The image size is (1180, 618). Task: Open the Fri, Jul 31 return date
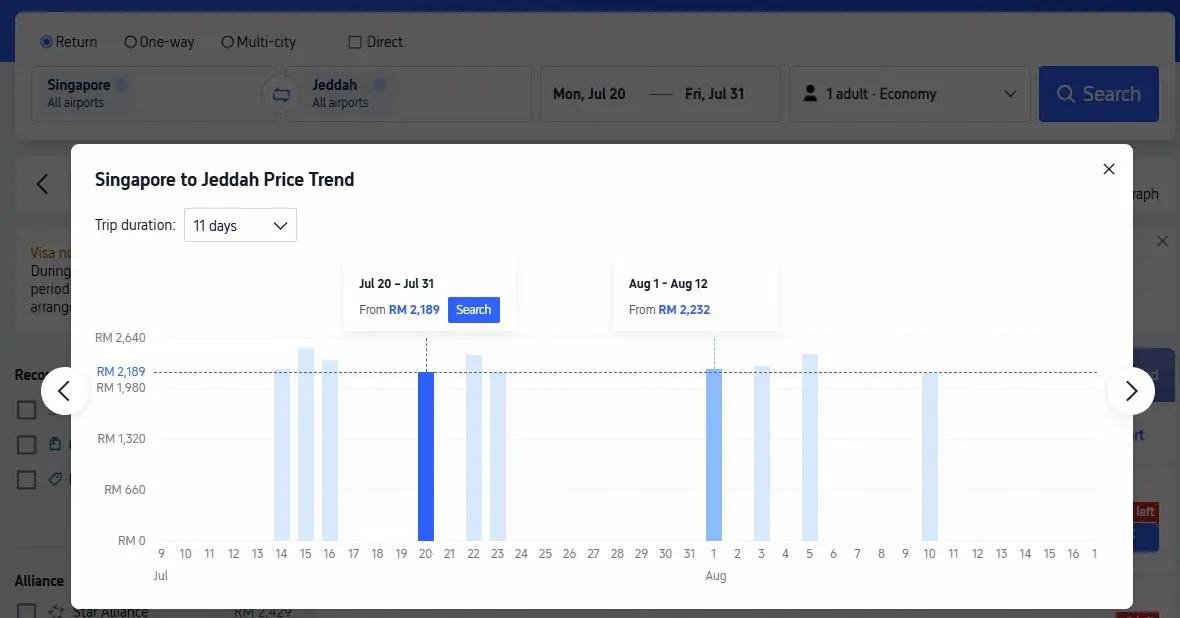coord(714,94)
